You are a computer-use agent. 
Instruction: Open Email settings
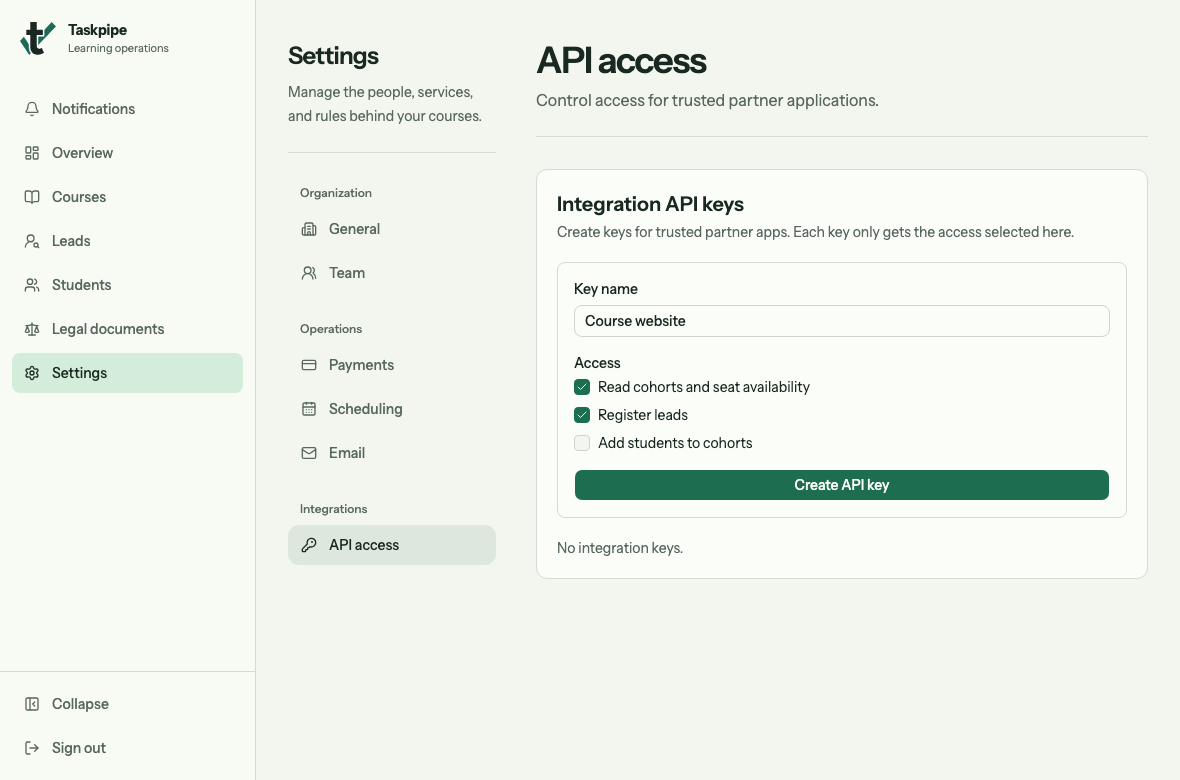click(391, 453)
